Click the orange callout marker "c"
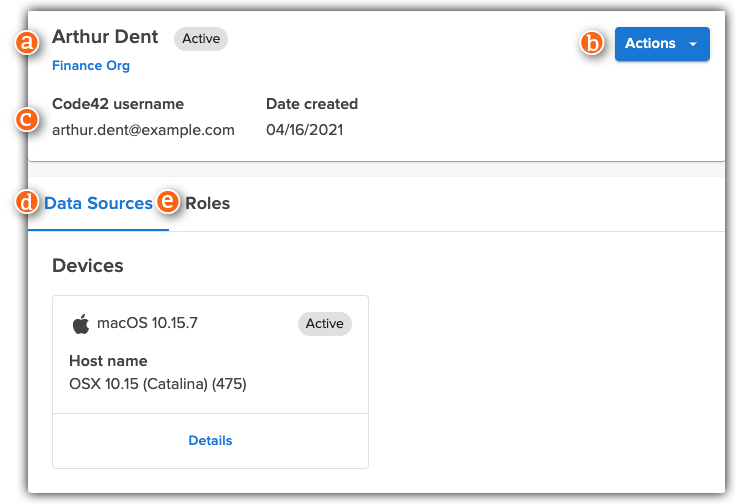The height and width of the screenshot is (504, 736). point(27,118)
